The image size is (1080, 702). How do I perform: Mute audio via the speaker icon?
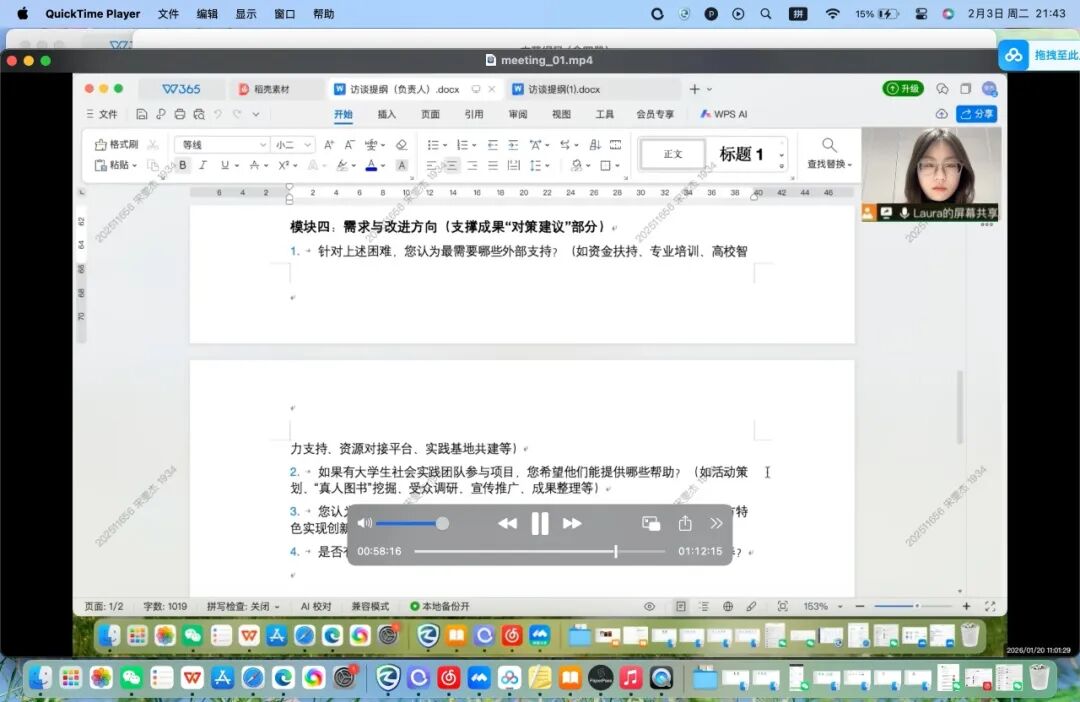[364, 523]
